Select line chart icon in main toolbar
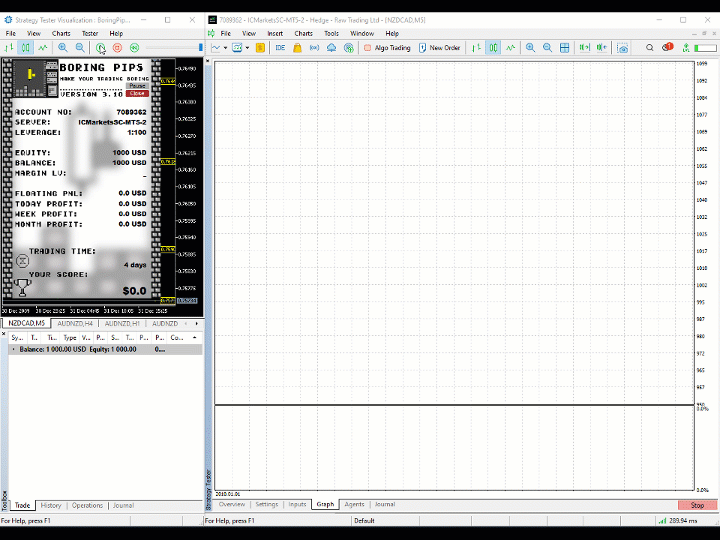The image size is (720, 540). [511, 47]
